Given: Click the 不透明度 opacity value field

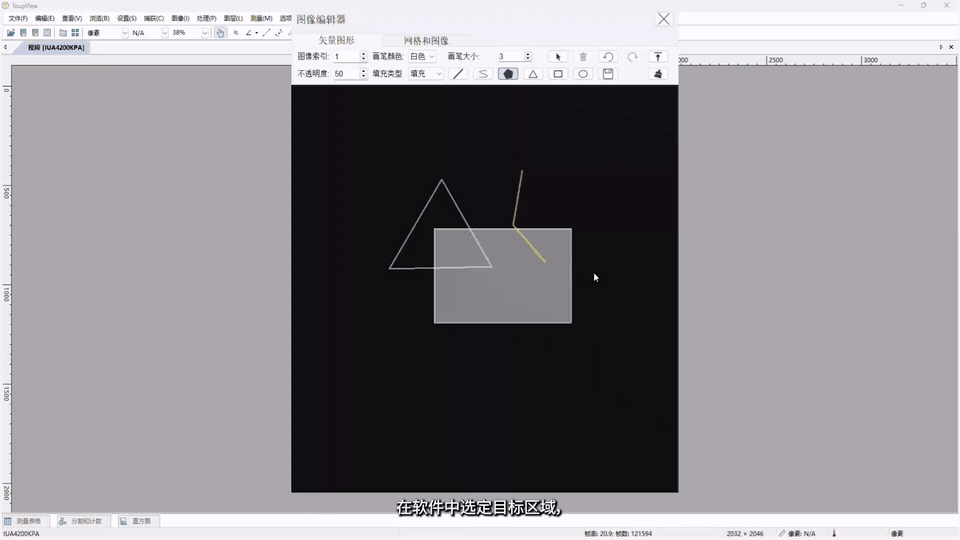Looking at the screenshot, I should tap(346, 74).
